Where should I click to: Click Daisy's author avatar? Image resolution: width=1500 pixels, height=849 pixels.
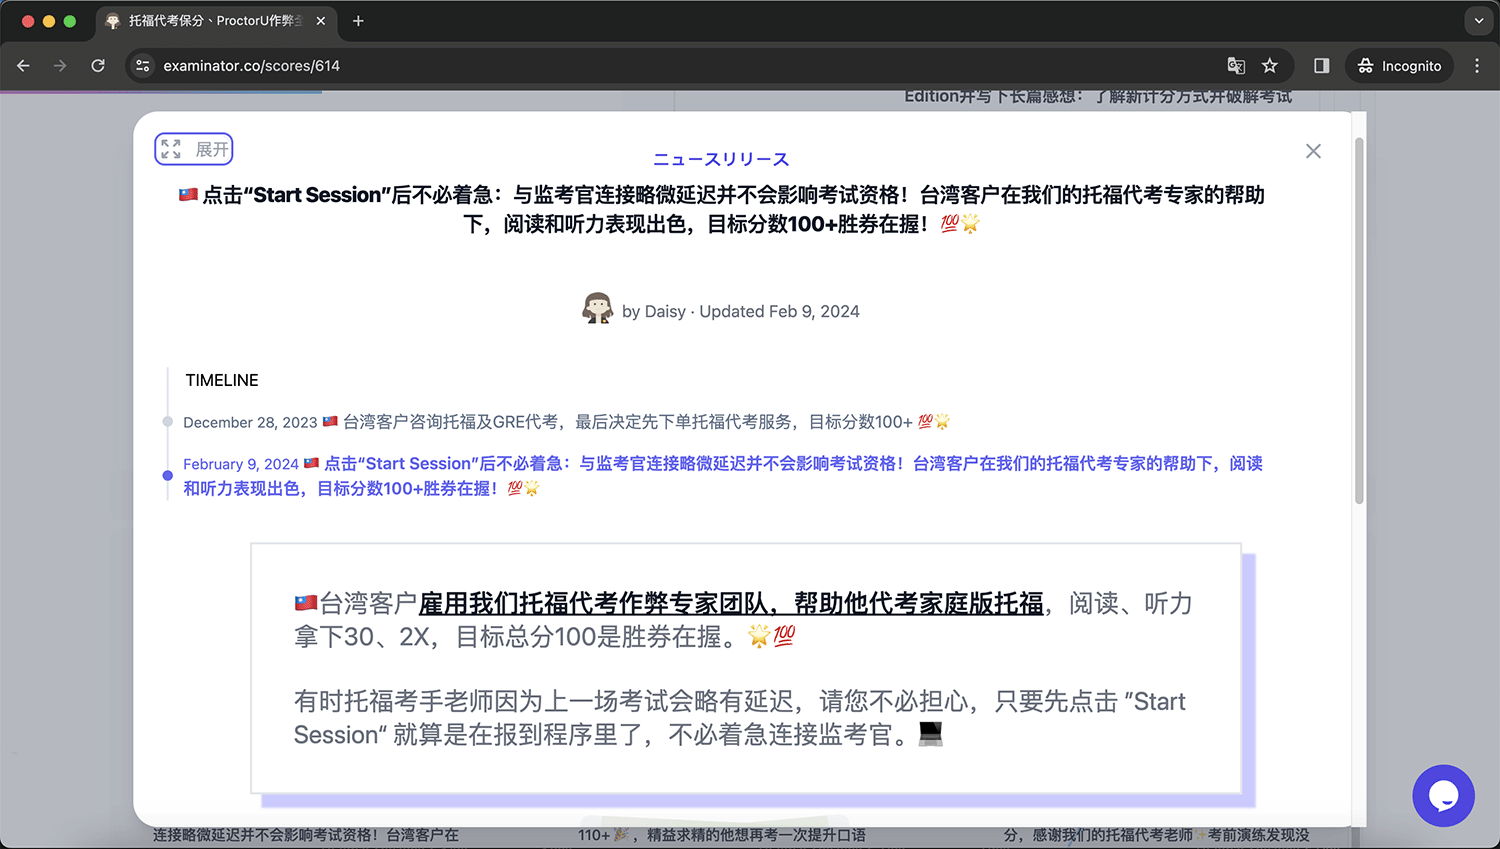coord(598,309)
